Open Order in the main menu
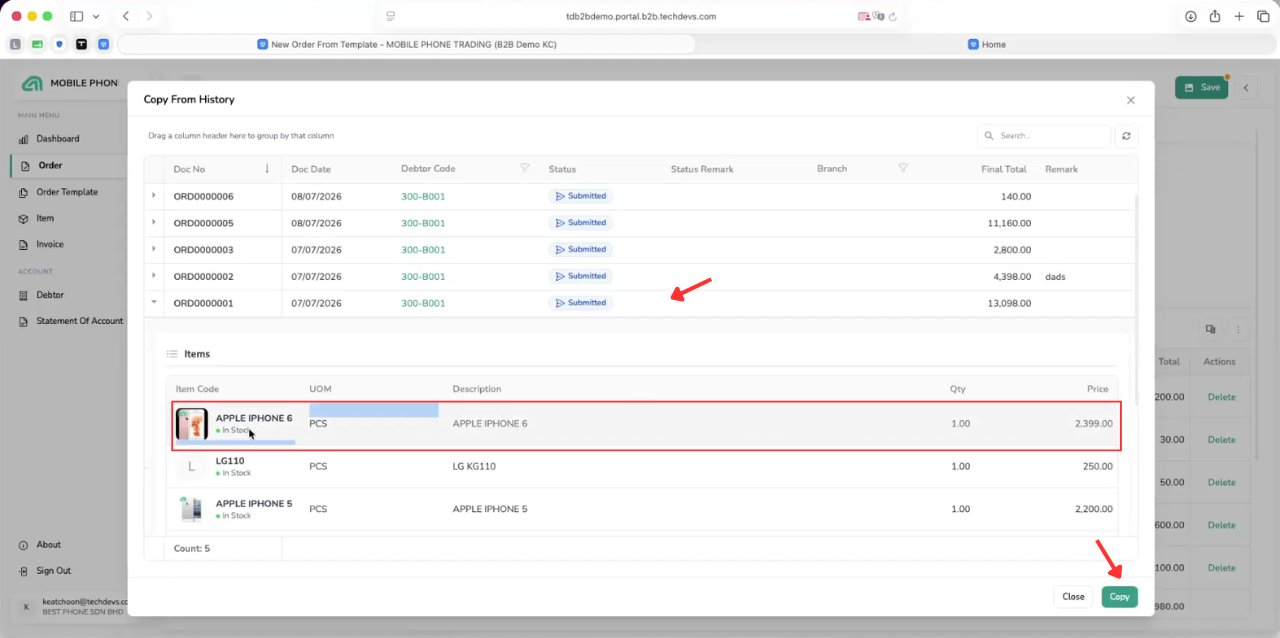 pyautogui.click(x=50, y=165)
